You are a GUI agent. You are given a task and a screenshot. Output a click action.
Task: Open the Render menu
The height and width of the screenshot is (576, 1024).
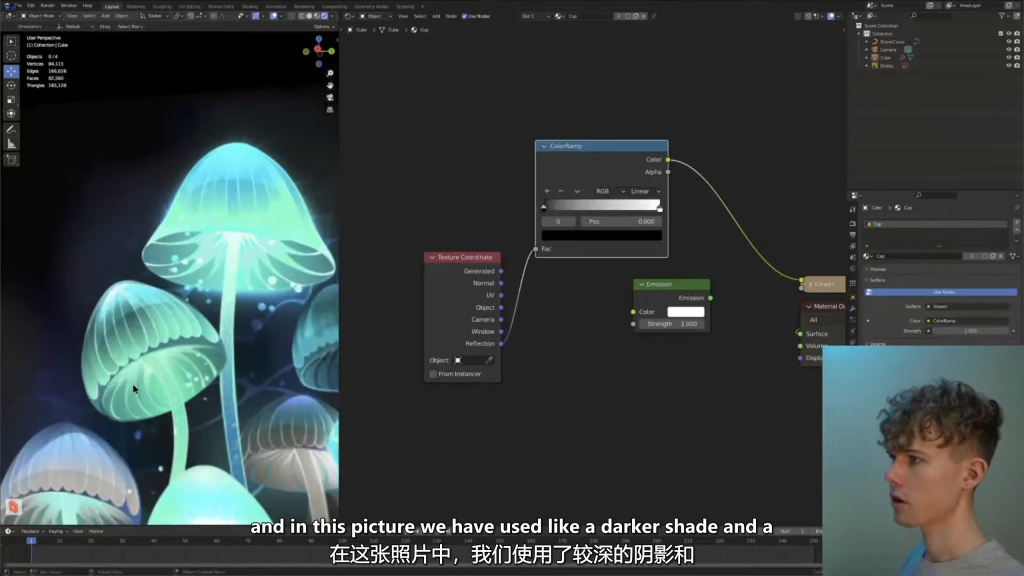(x=48, y=6)
